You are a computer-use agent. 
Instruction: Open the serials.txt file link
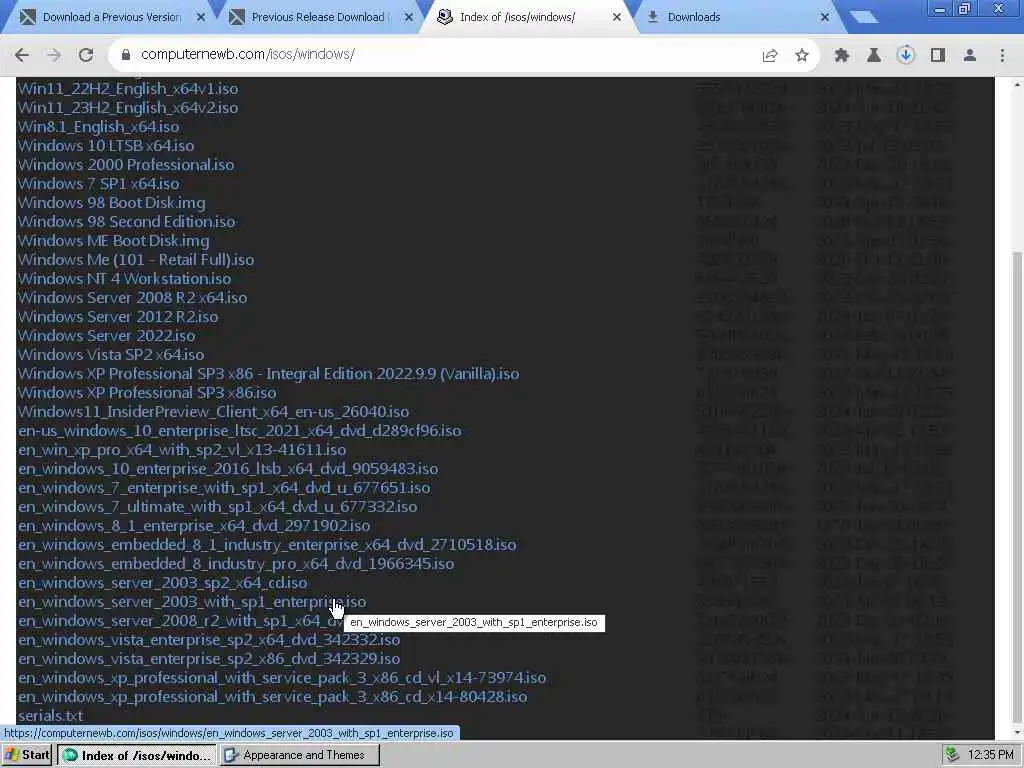pos(50,716)
